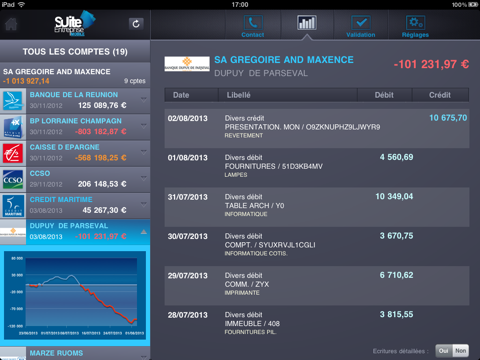Select the Marze Ruoms account
480x360 pixels.
point(75,353)
